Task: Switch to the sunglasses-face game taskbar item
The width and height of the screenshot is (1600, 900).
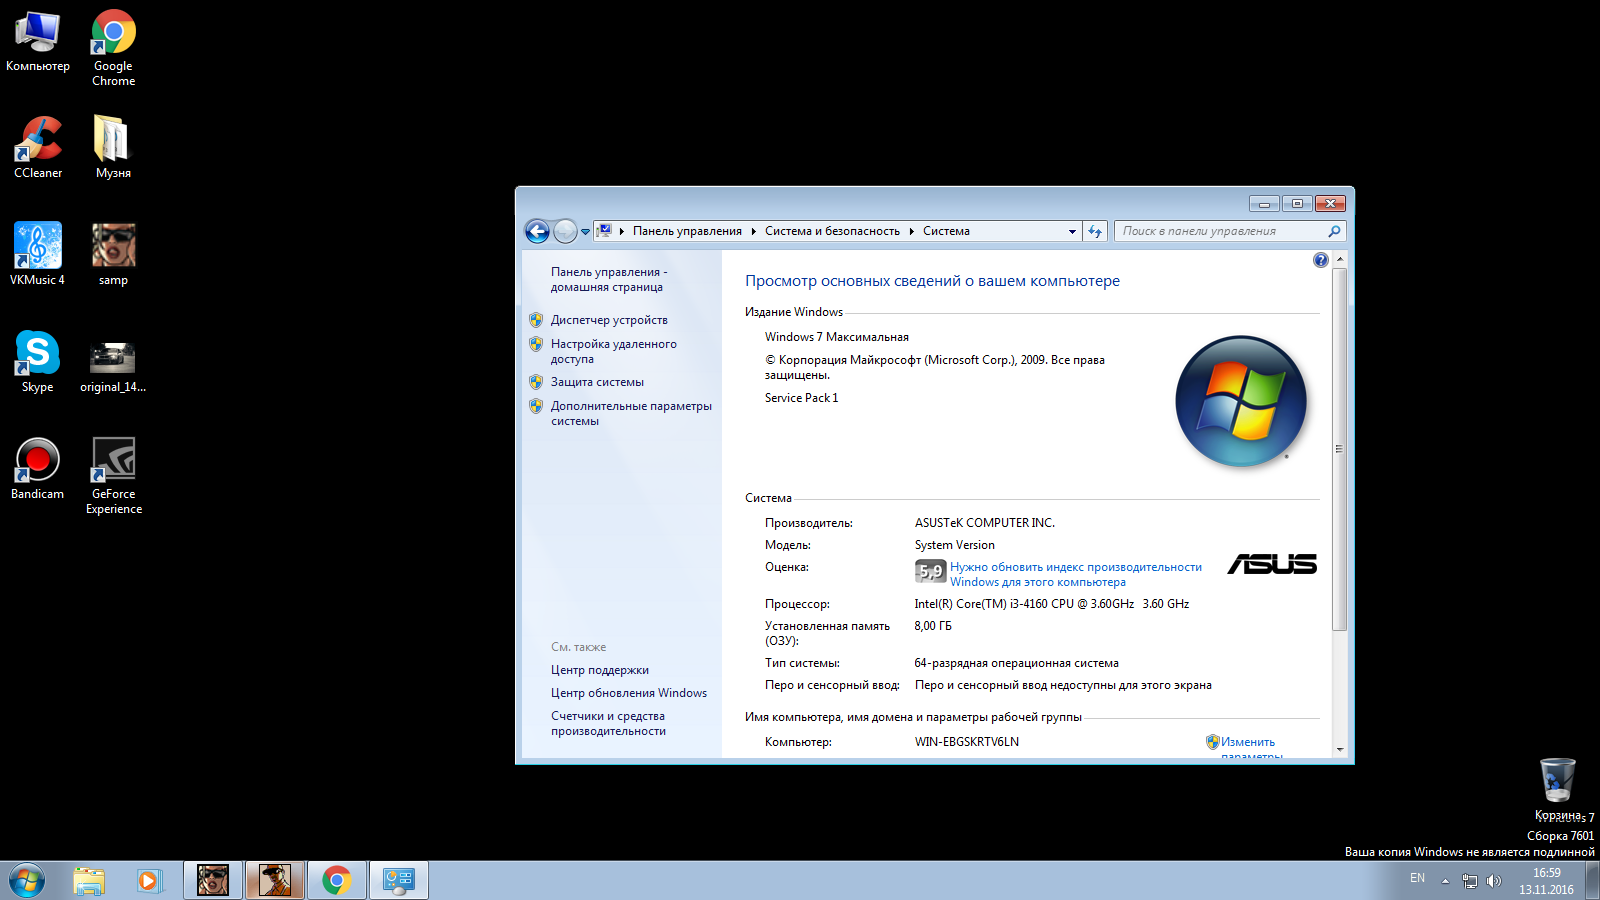Action: point(213,880)
